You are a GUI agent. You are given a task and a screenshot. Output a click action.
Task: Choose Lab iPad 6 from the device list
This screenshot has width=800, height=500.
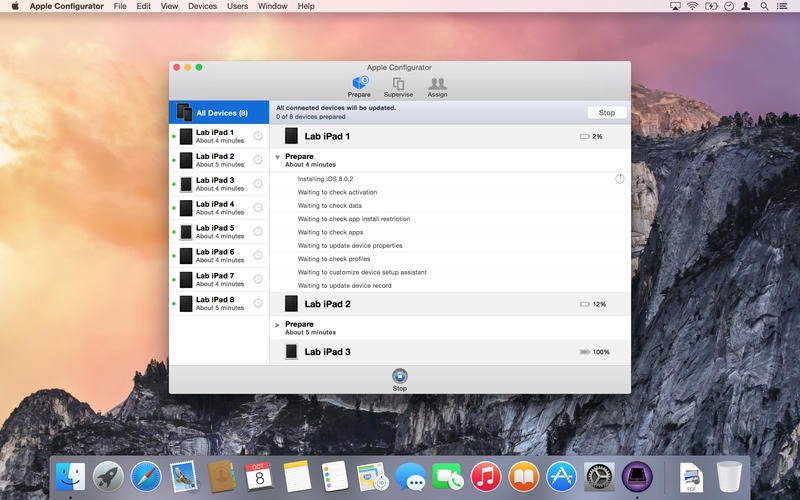click(215, 256)
